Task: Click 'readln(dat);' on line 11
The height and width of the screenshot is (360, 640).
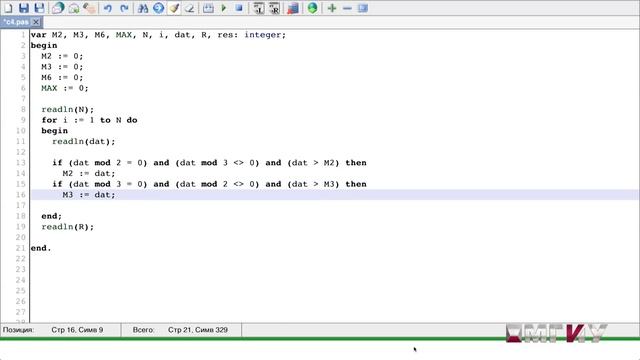Action: (84, 141)
